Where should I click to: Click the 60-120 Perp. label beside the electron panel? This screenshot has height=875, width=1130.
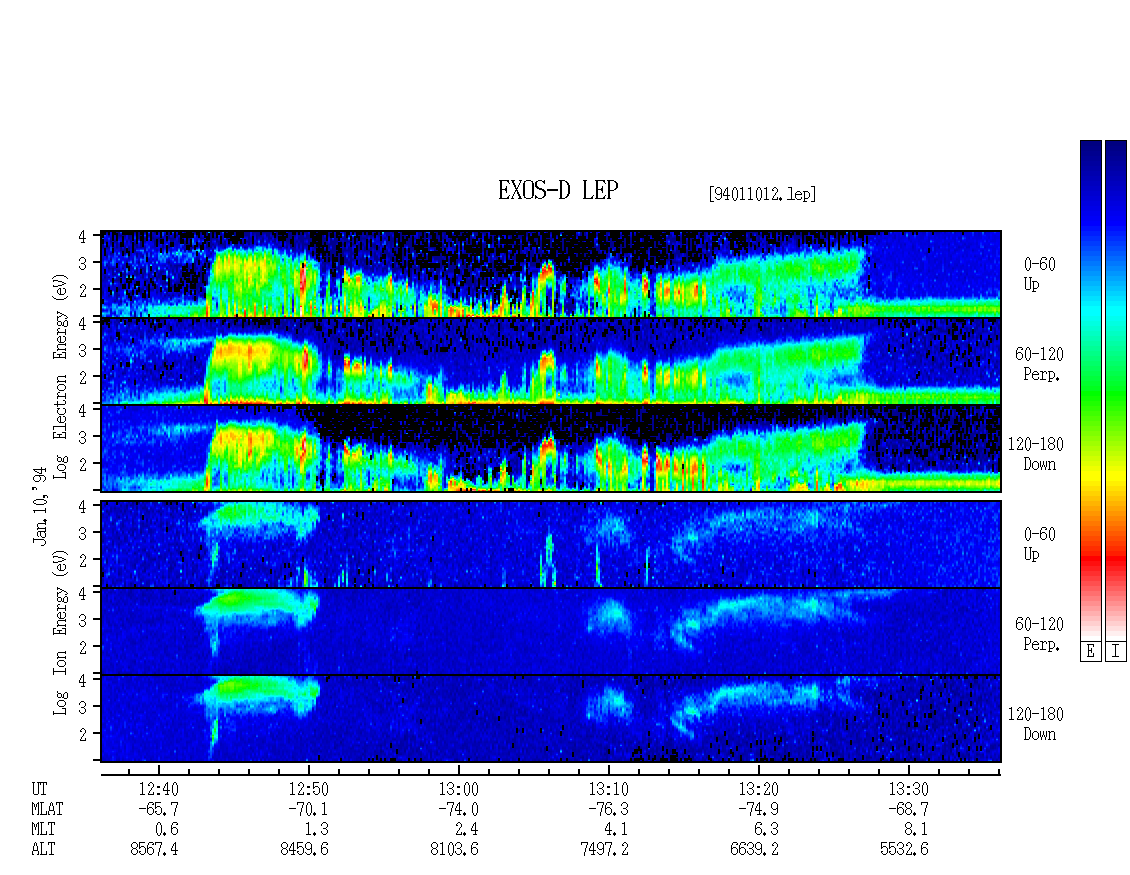(x=1039, y=364)
